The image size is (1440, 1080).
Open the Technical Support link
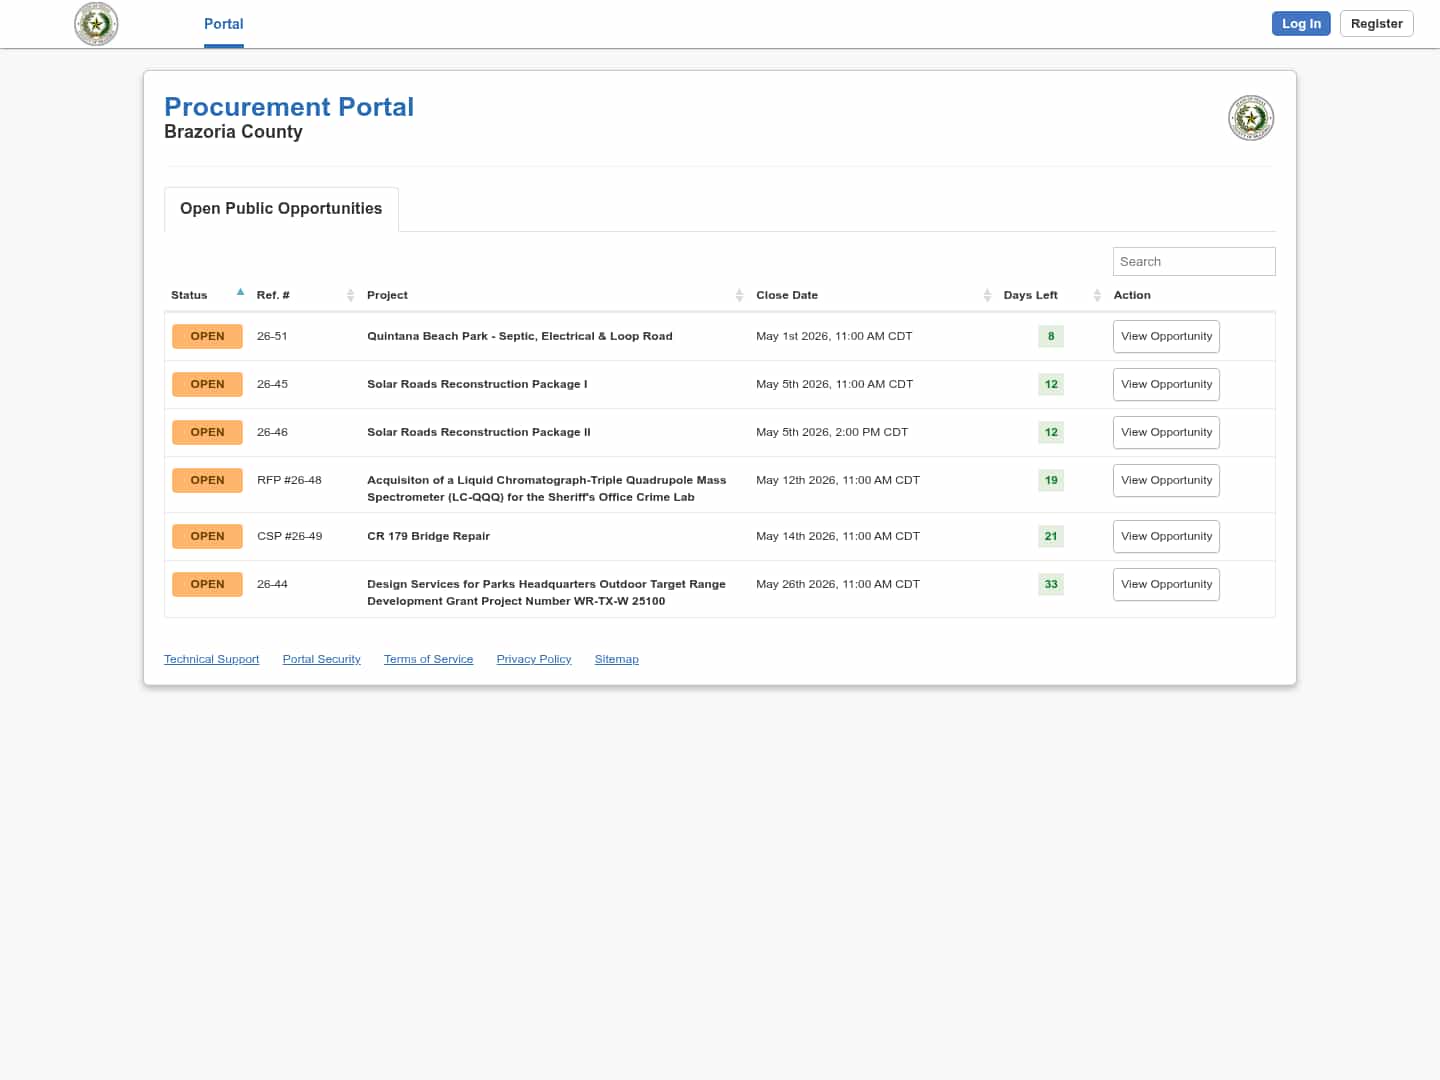(x=211, y=659)
